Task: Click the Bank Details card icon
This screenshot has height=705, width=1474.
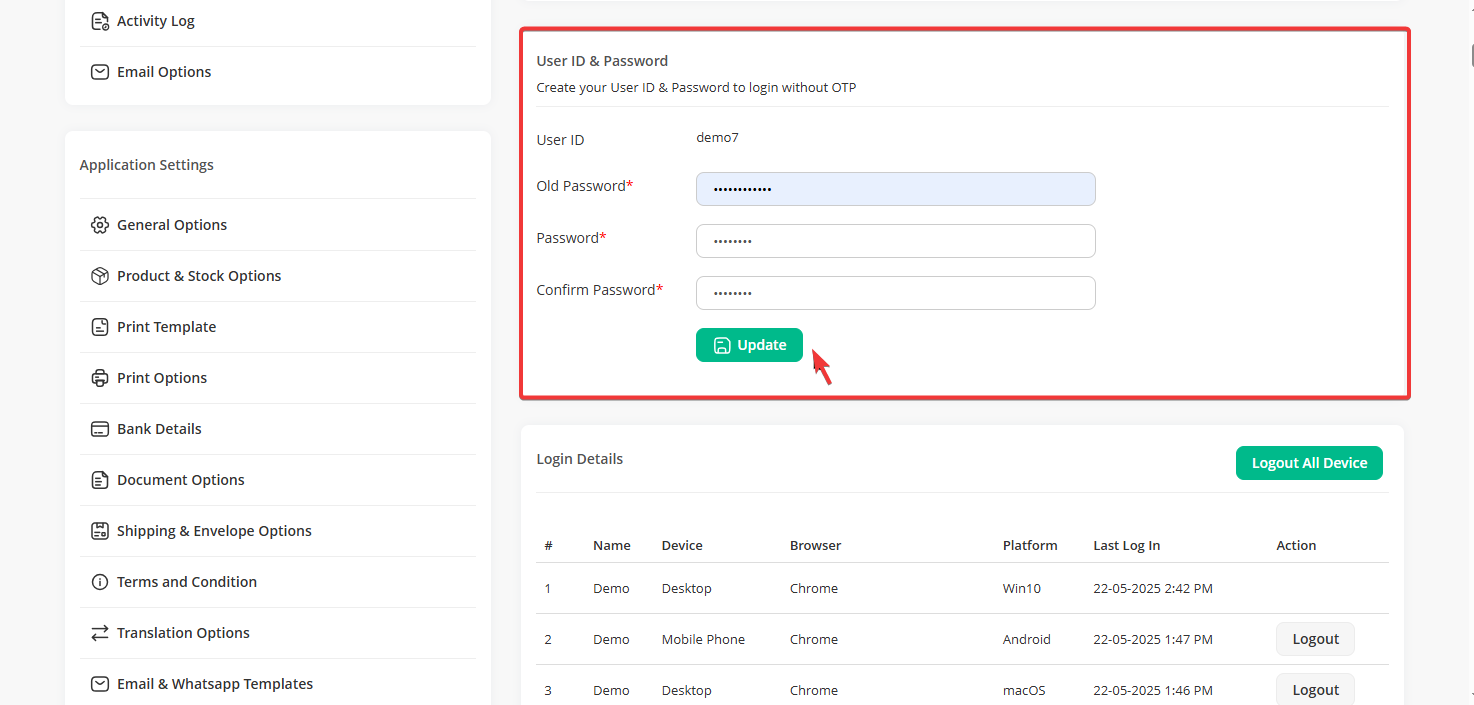Action: (x=99, y=429)
